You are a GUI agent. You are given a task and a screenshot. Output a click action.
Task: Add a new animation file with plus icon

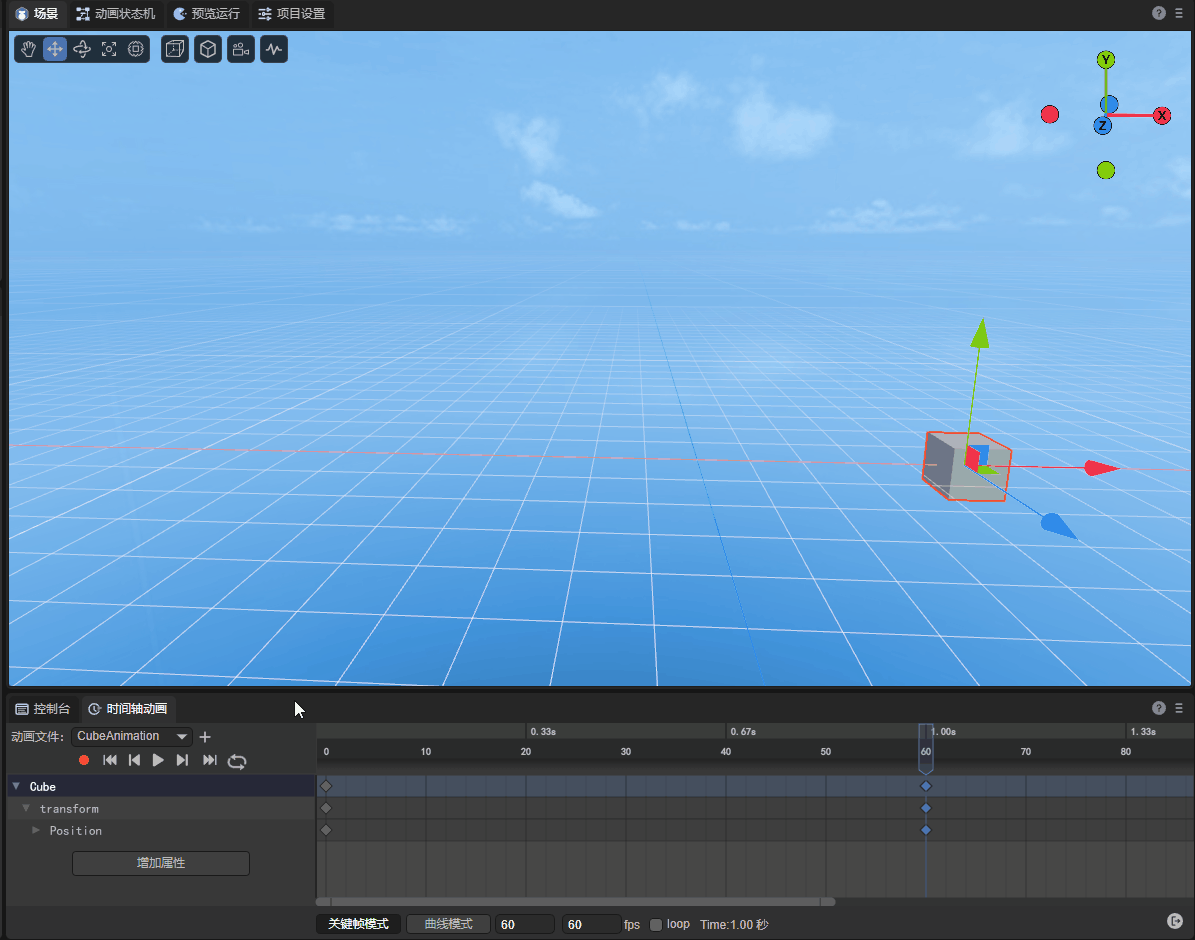tap(205, 737)
